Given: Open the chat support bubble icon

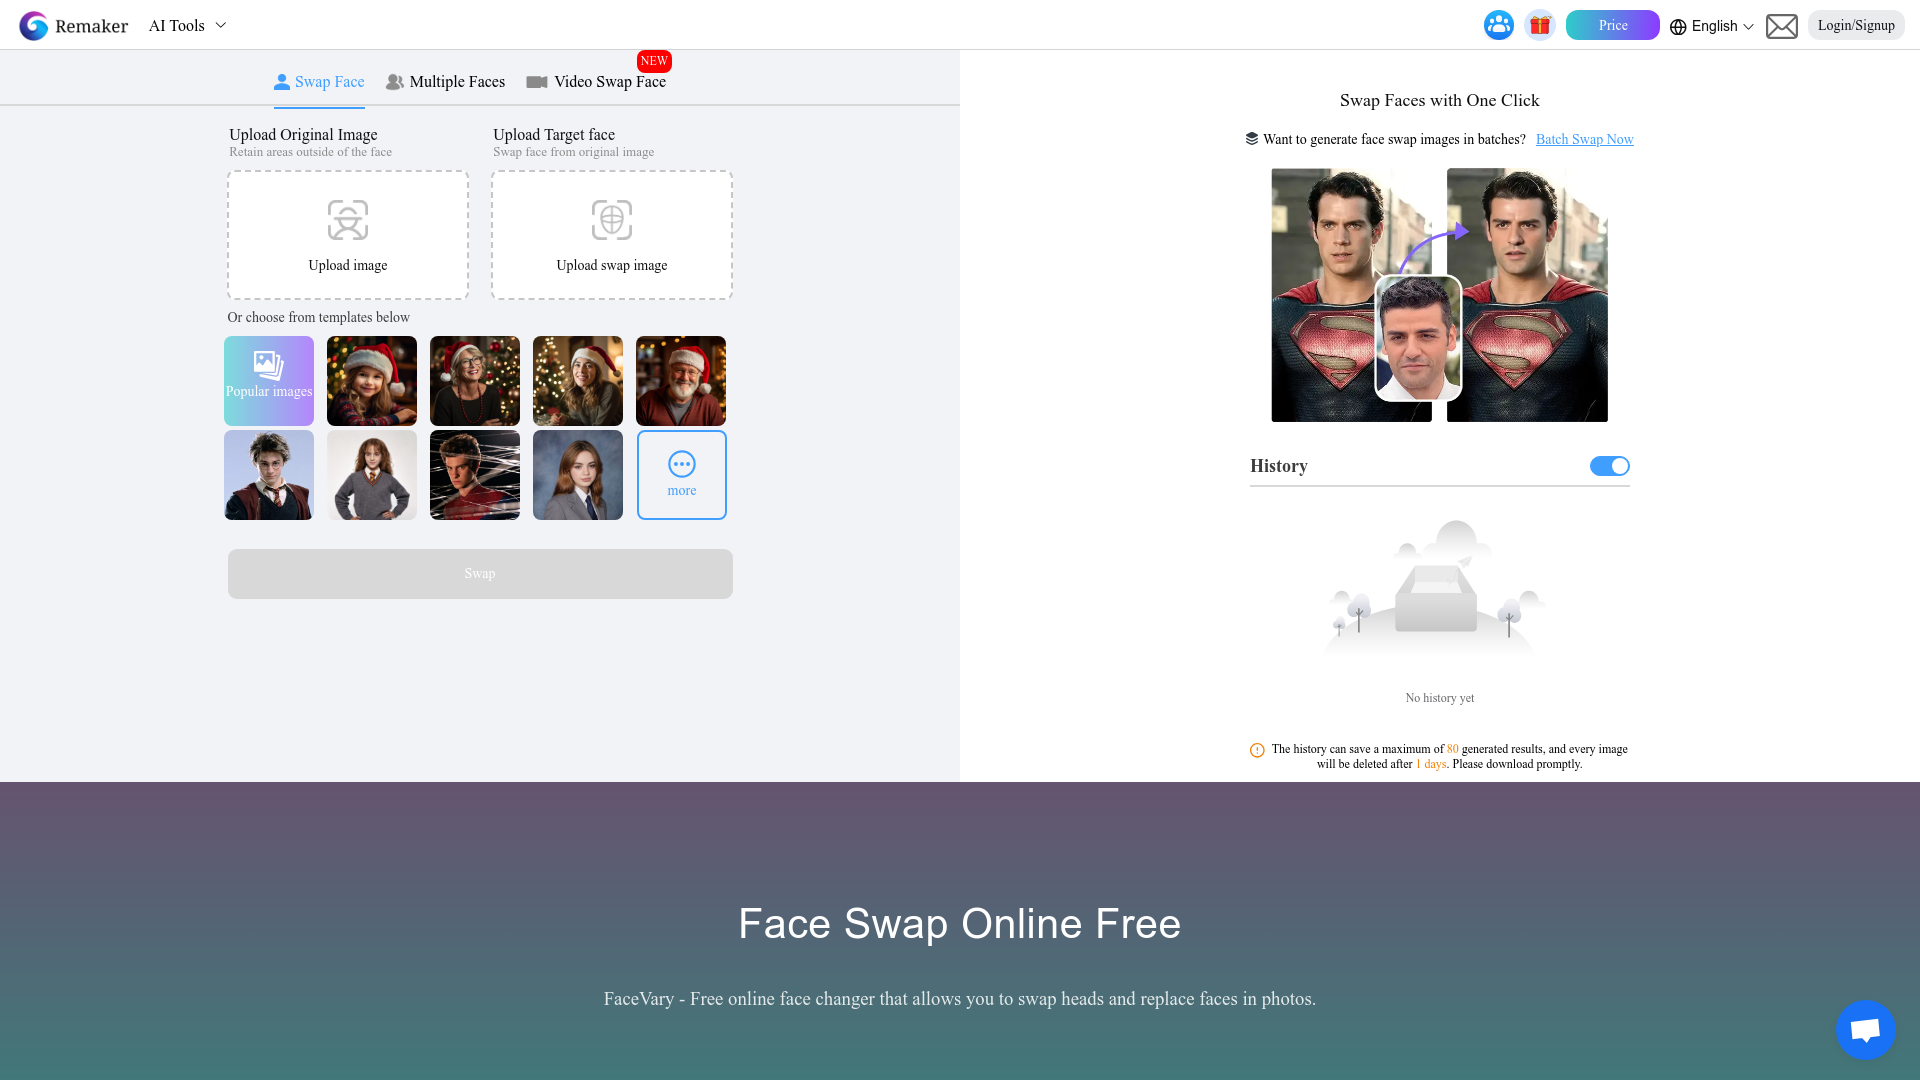Looking at the screenshot, I should click(1865, 1029).
